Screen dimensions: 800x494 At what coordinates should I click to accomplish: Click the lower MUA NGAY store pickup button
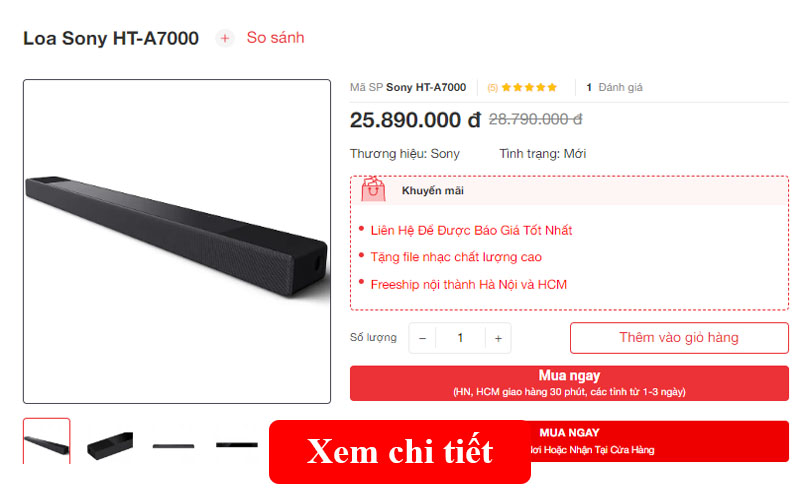pyautogui.click(x=660, y=441)
